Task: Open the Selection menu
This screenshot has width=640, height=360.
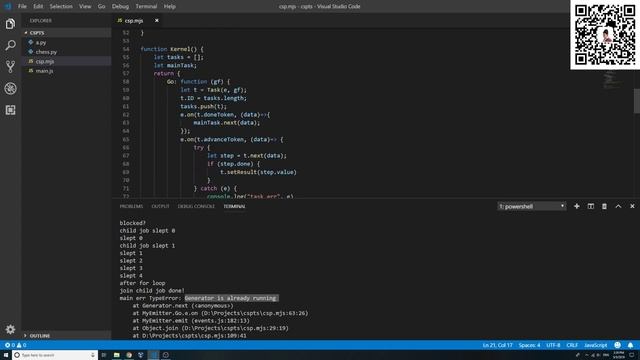Action: pyautogui.click(x=61, y=7)
